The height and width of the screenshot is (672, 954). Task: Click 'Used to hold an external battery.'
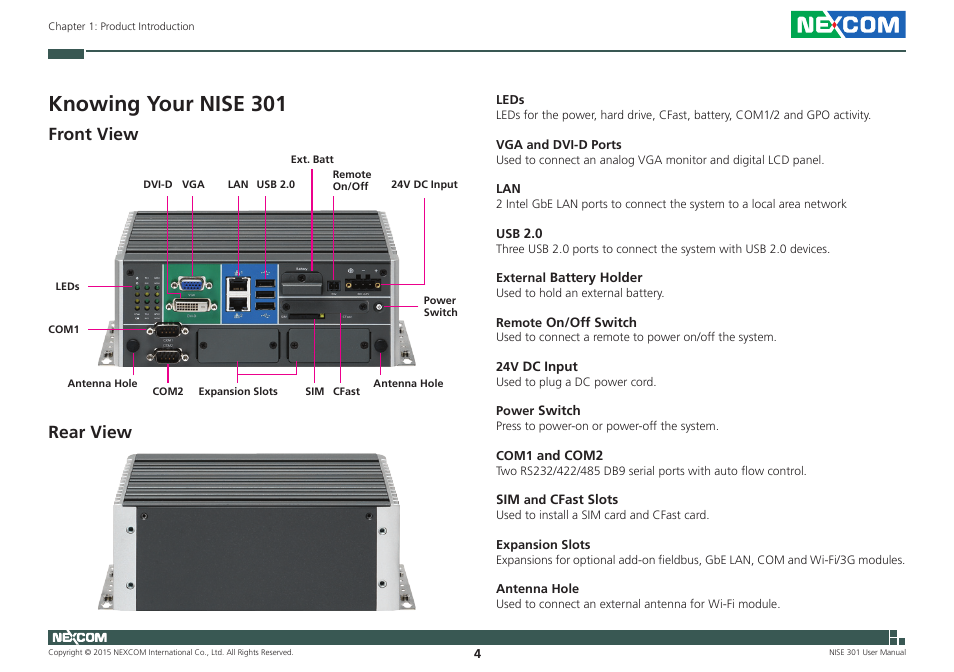(580, 293)
